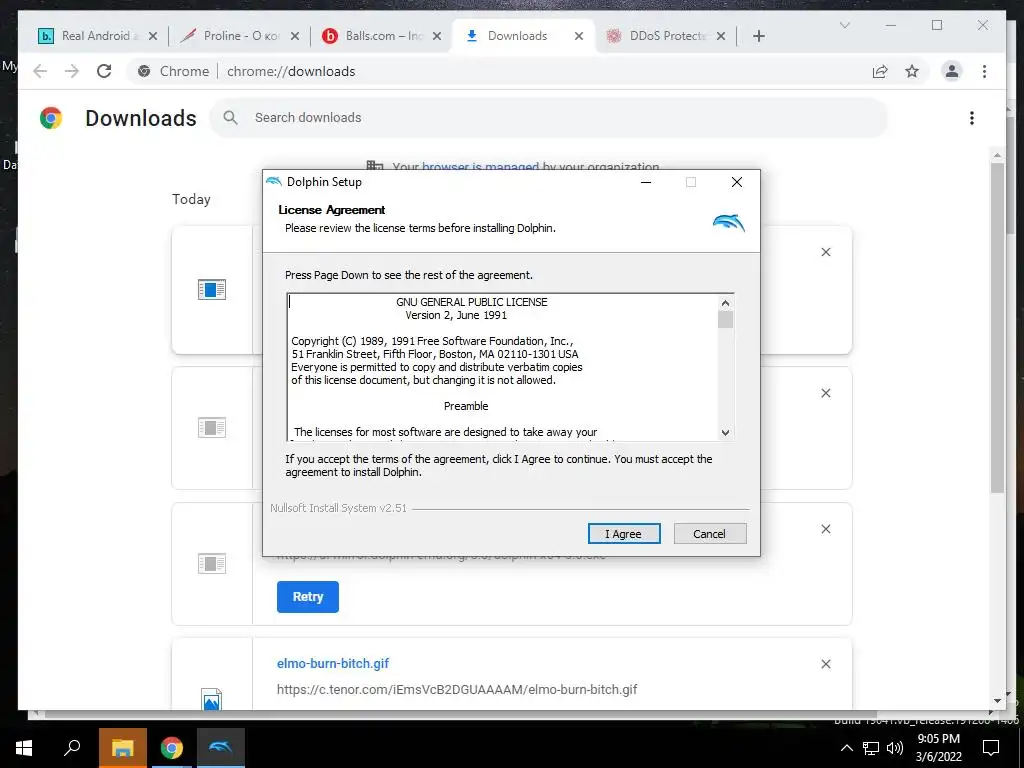The width and height of the screenshot is (1024, 768).
Task: Open the Downloads page more actions menu
Action: [x=972, y=118]
